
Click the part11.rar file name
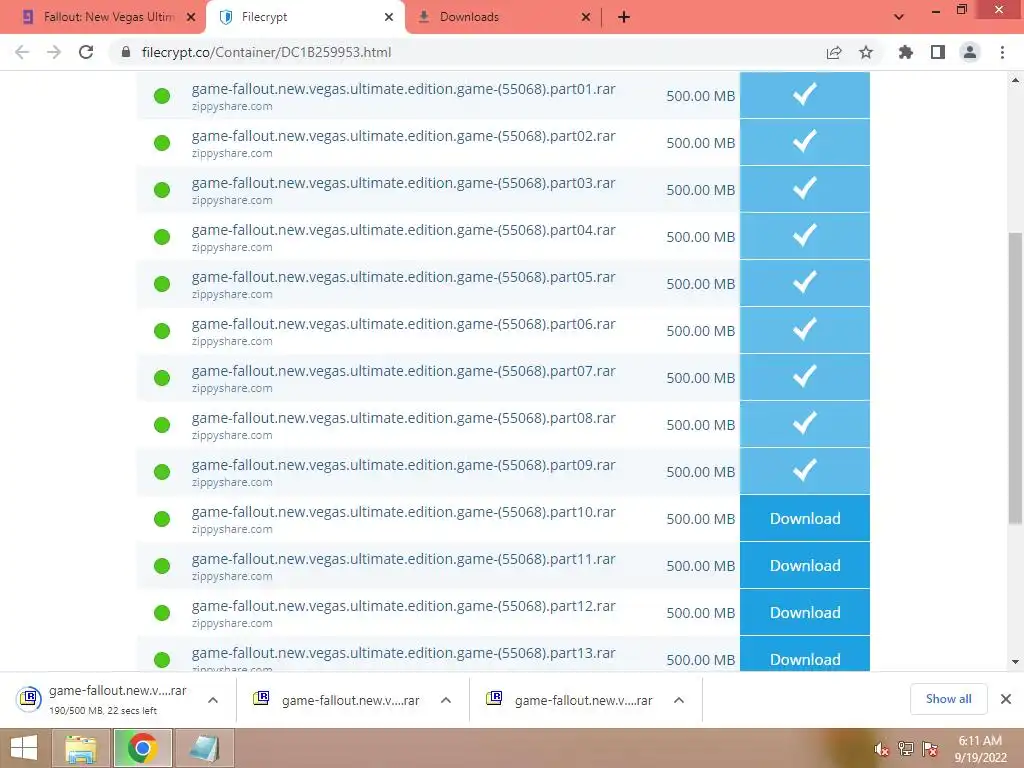click(404, 560)
